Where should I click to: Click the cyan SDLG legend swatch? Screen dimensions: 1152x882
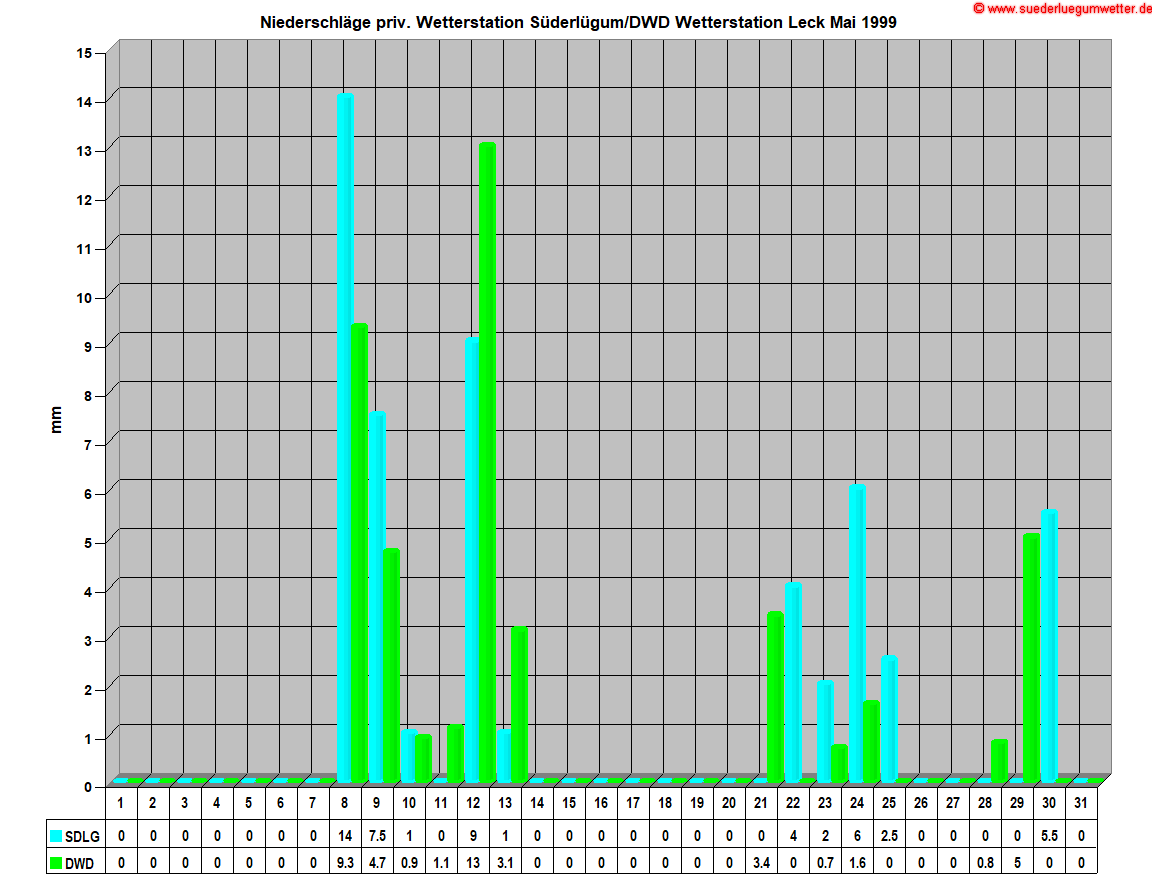(x=56, y=836)
